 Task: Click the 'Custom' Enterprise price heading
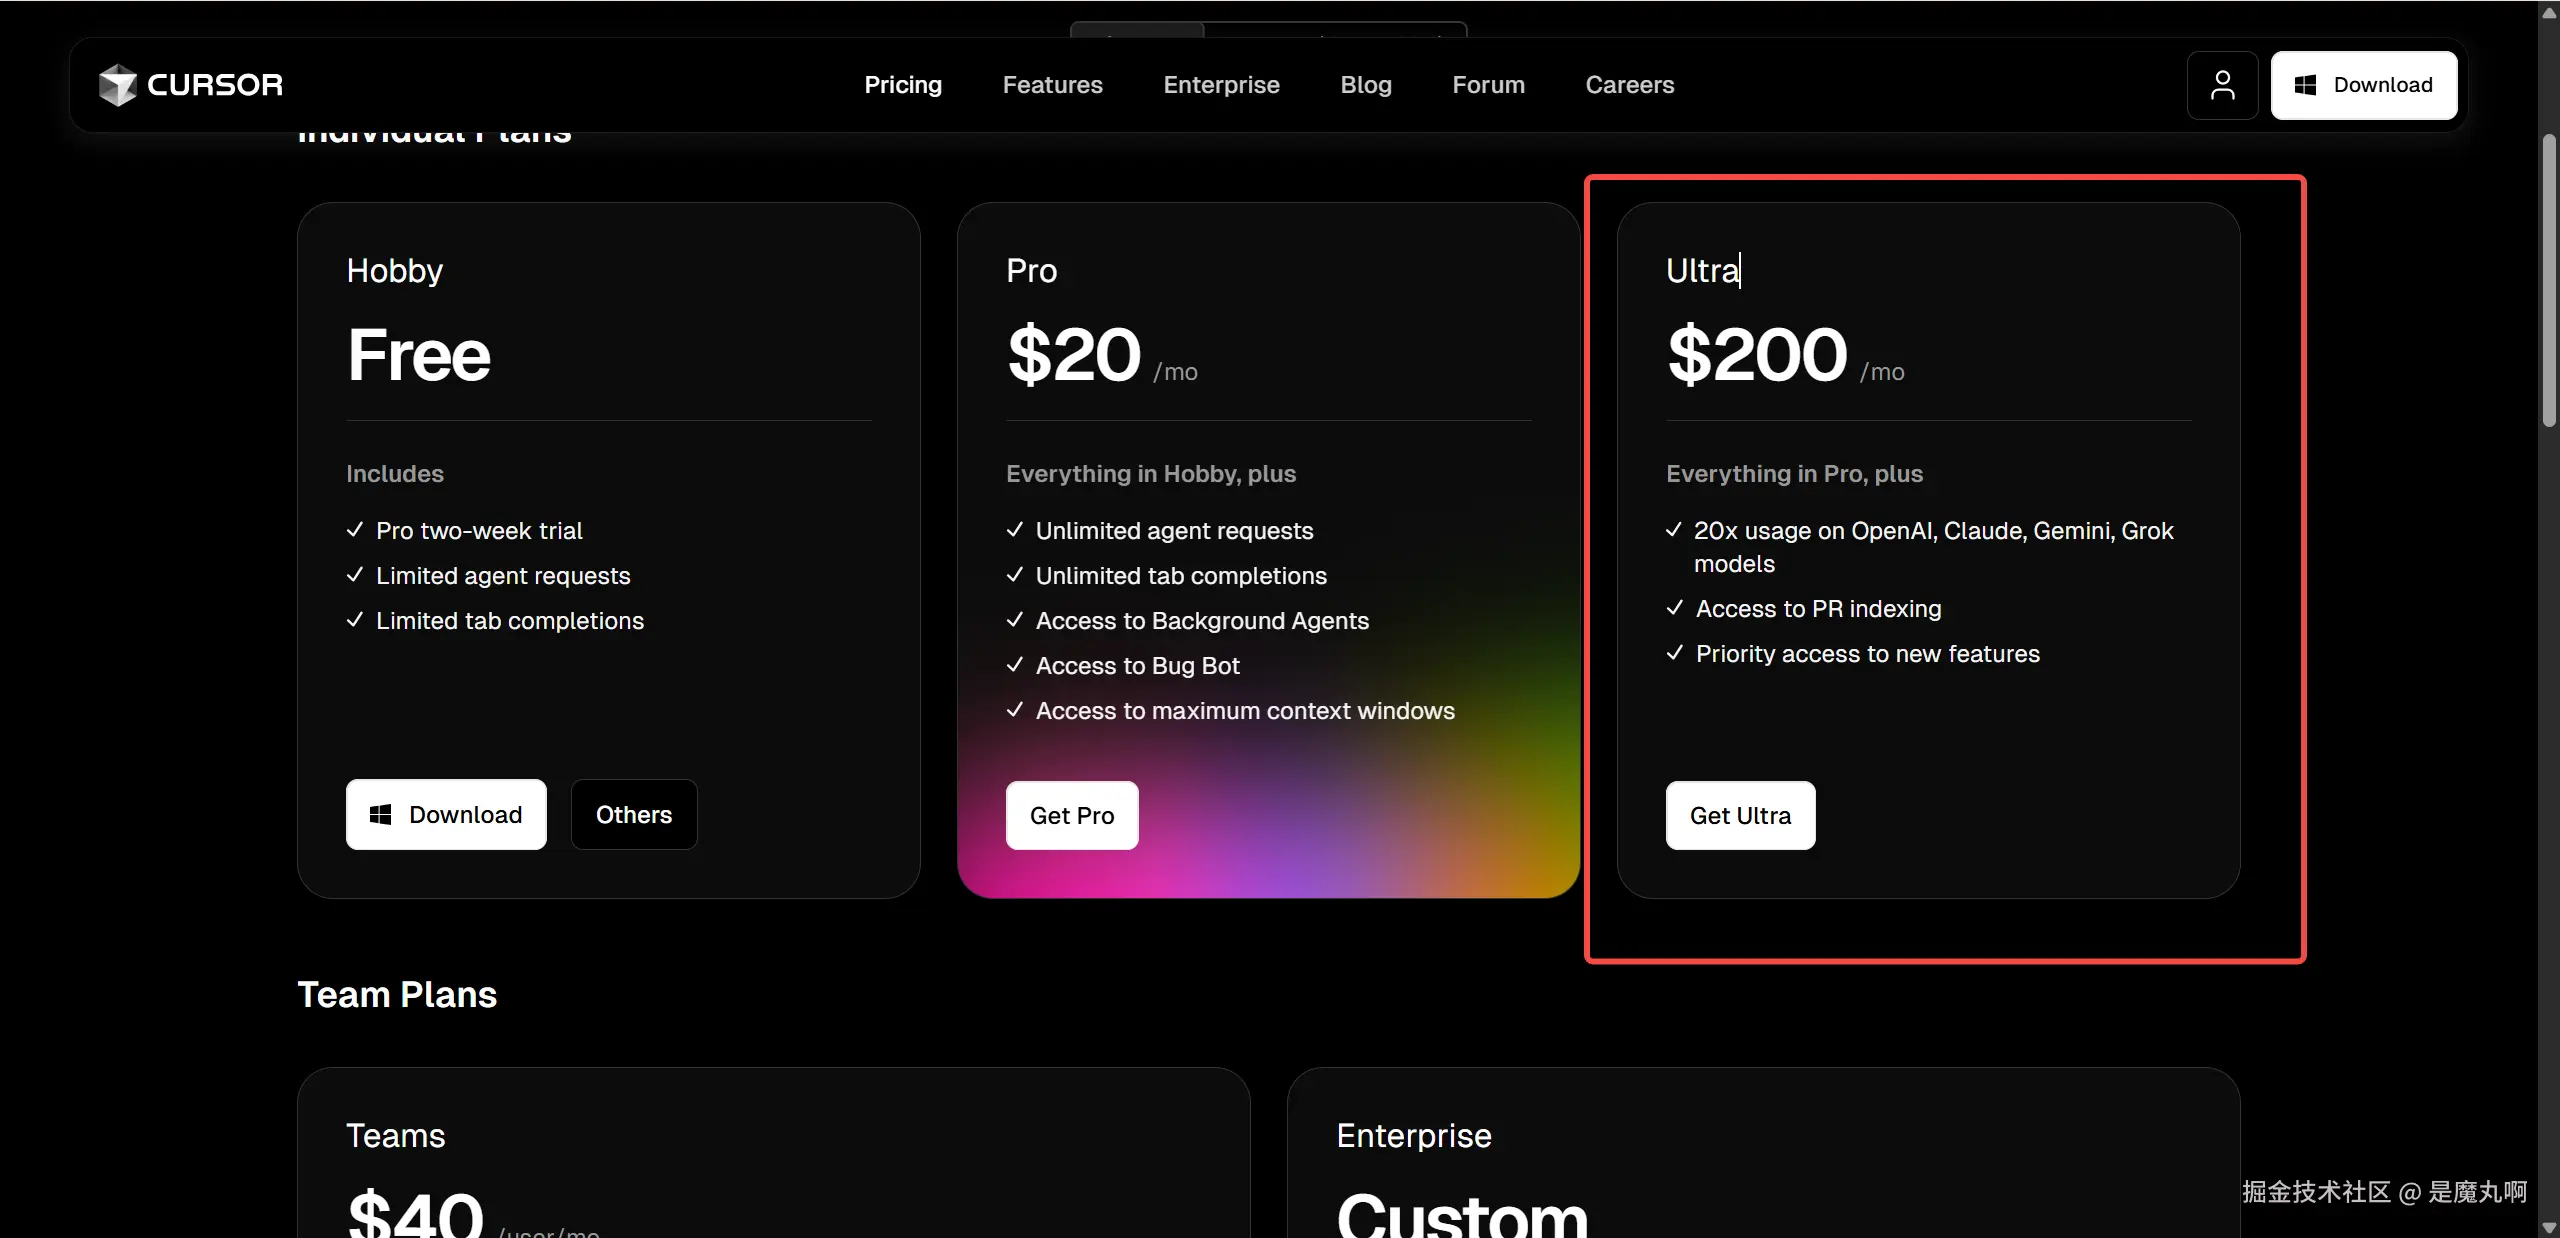(1462, 1214)
